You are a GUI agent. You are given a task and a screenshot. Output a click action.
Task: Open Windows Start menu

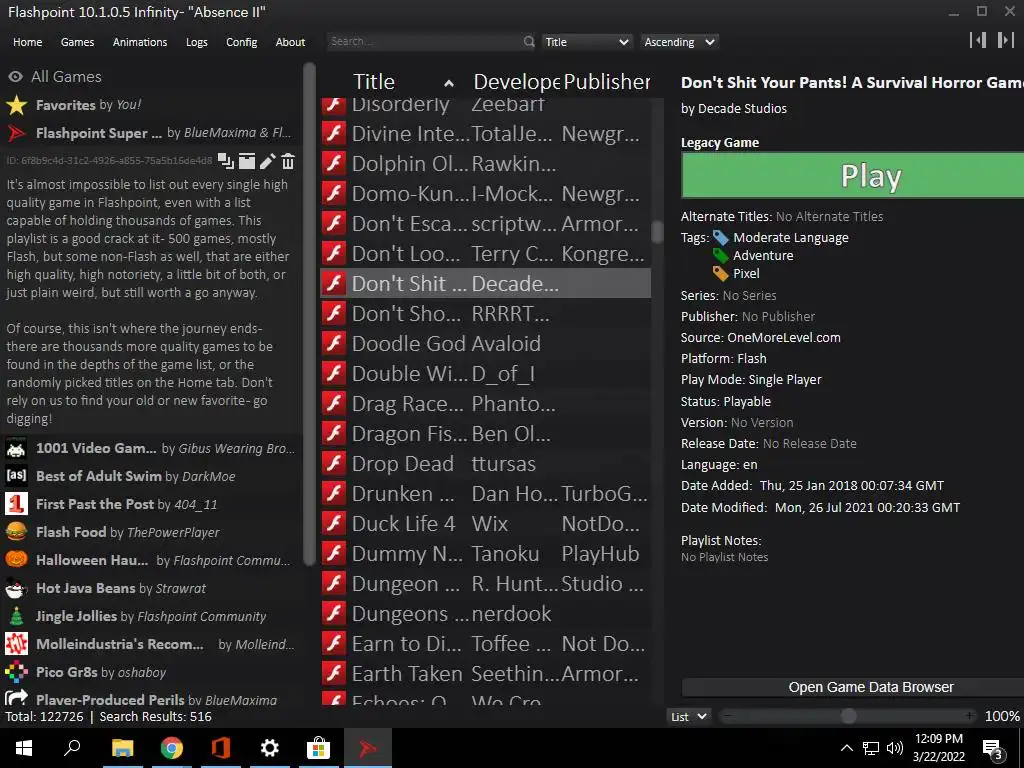(24, 748)
